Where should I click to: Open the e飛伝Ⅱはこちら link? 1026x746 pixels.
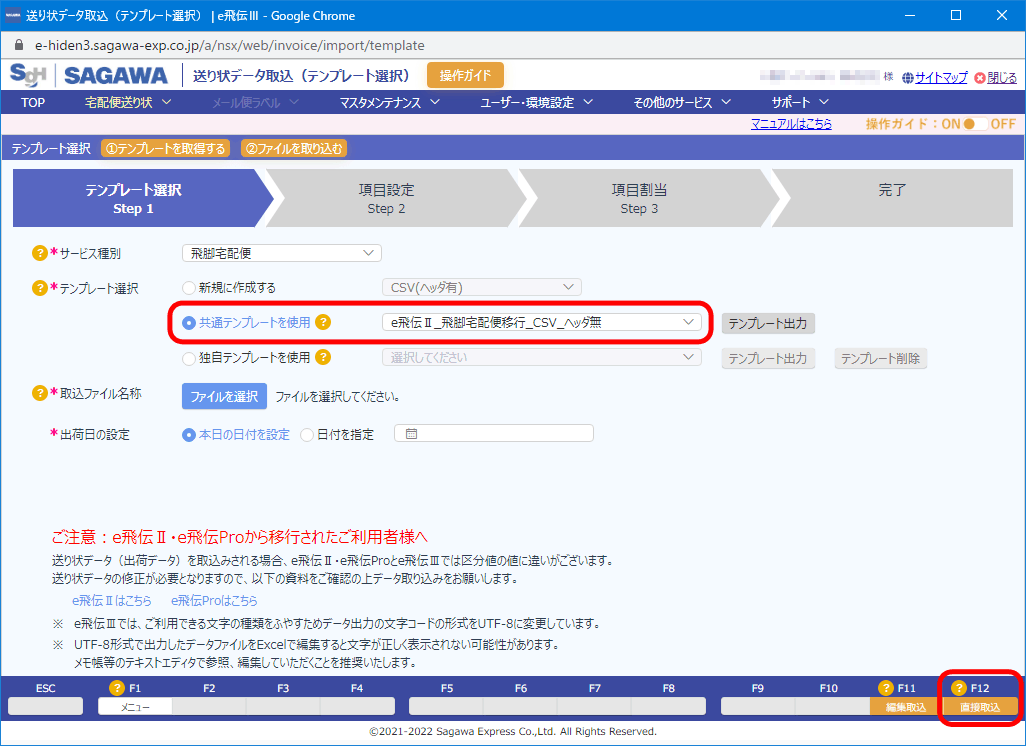click(x=112, y=600)
